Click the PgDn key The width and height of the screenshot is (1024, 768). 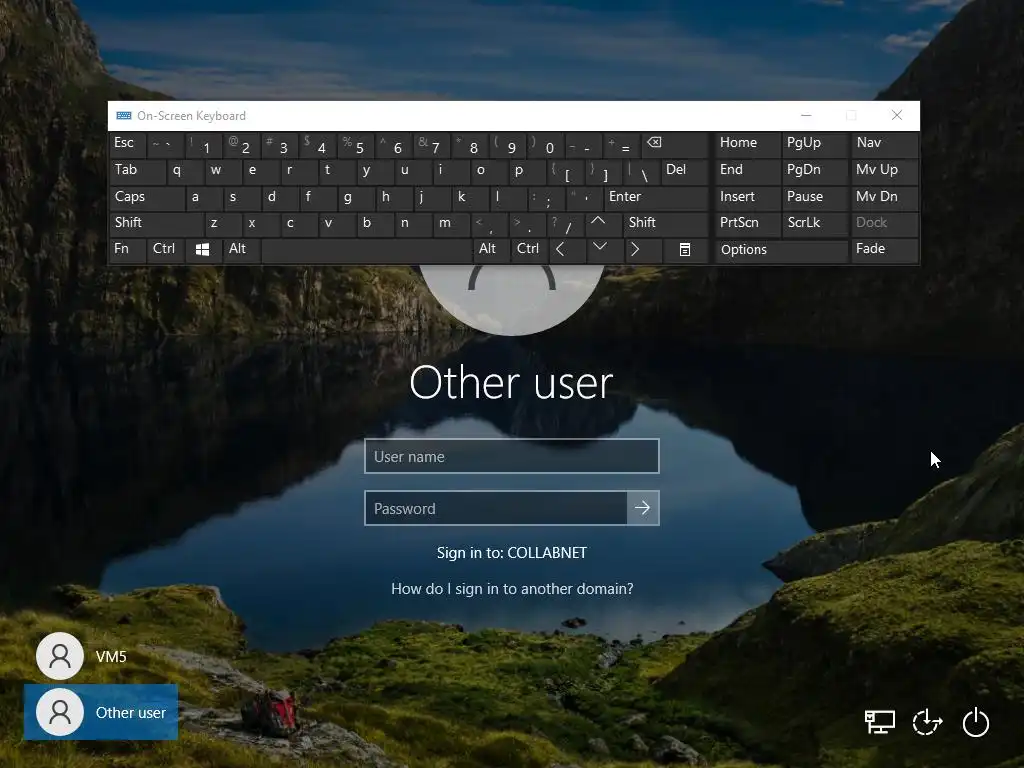point(815,171)
